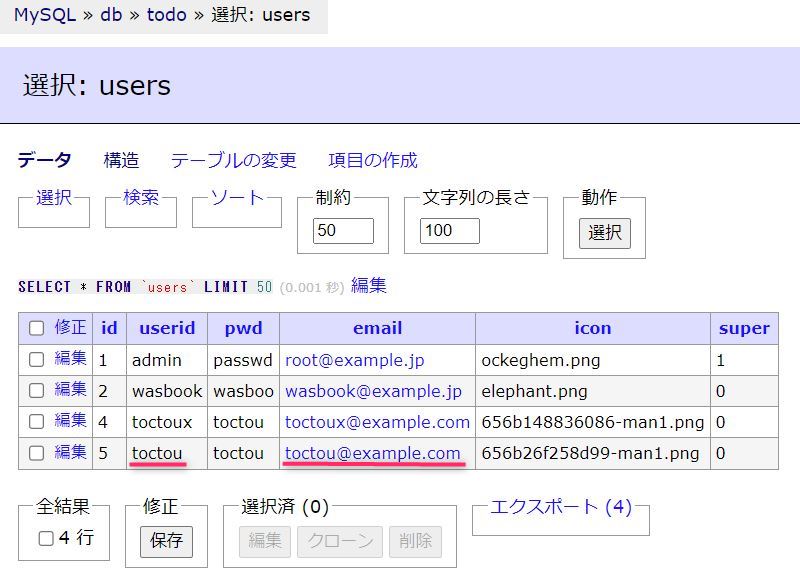Sort by the pwd column header

(243, 328)
